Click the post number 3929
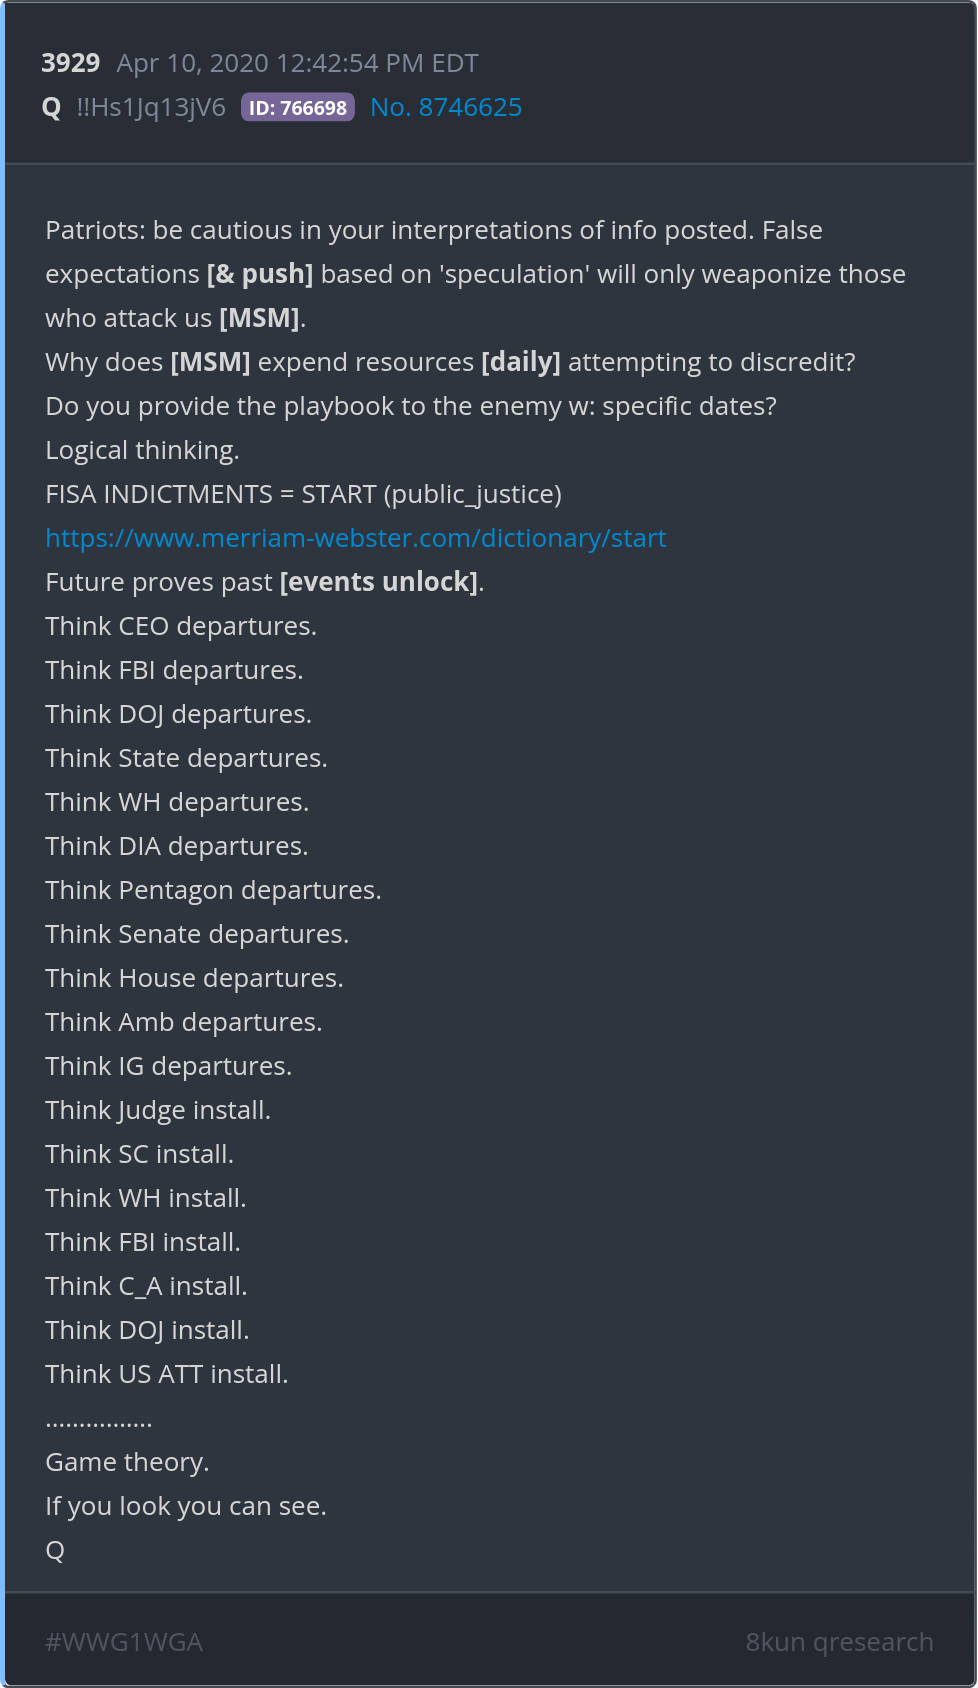Screen dimensions: 978x1688 click(70, 63)
